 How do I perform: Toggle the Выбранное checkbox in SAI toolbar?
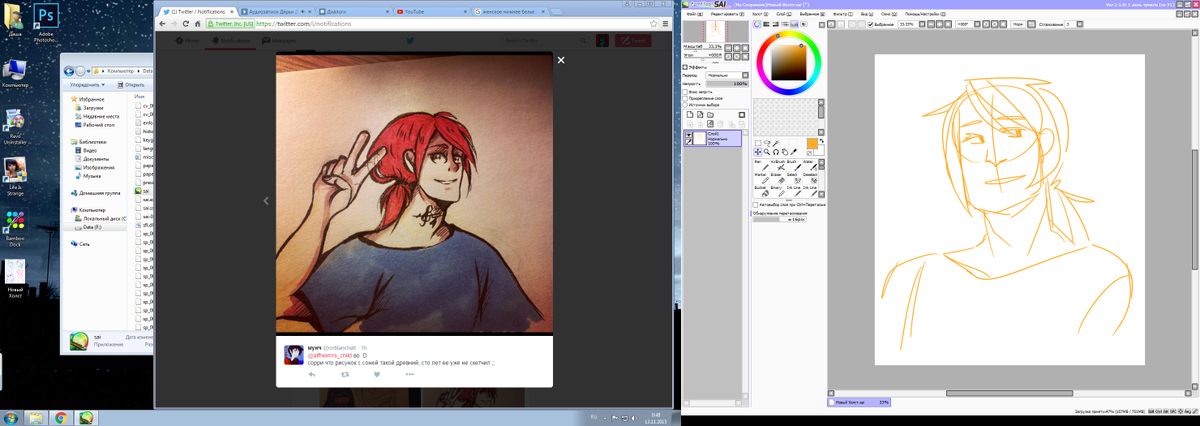(871, 24)
